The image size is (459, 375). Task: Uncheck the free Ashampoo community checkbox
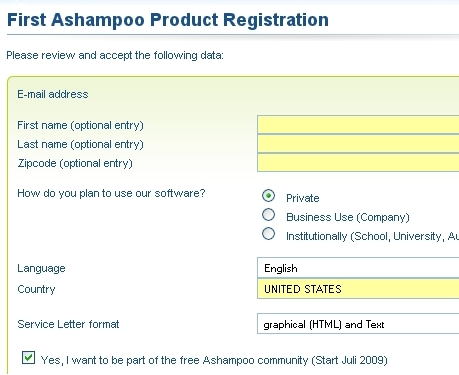click(28, 358)
